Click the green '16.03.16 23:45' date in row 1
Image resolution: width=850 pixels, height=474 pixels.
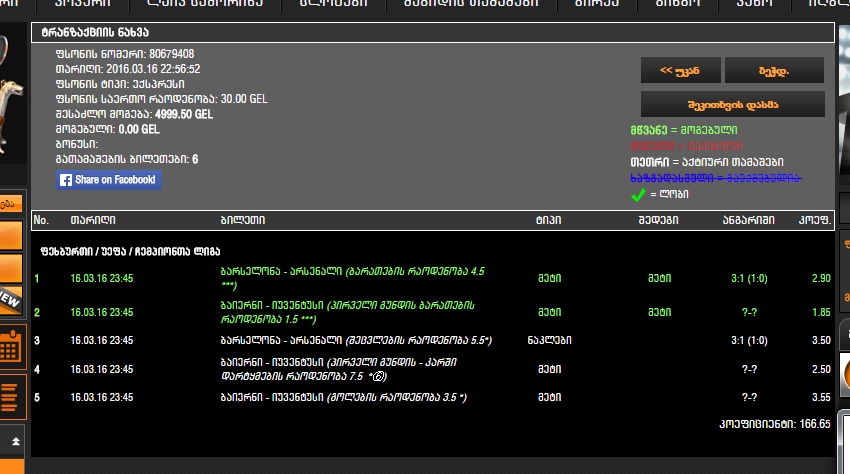tap(102, 278)
